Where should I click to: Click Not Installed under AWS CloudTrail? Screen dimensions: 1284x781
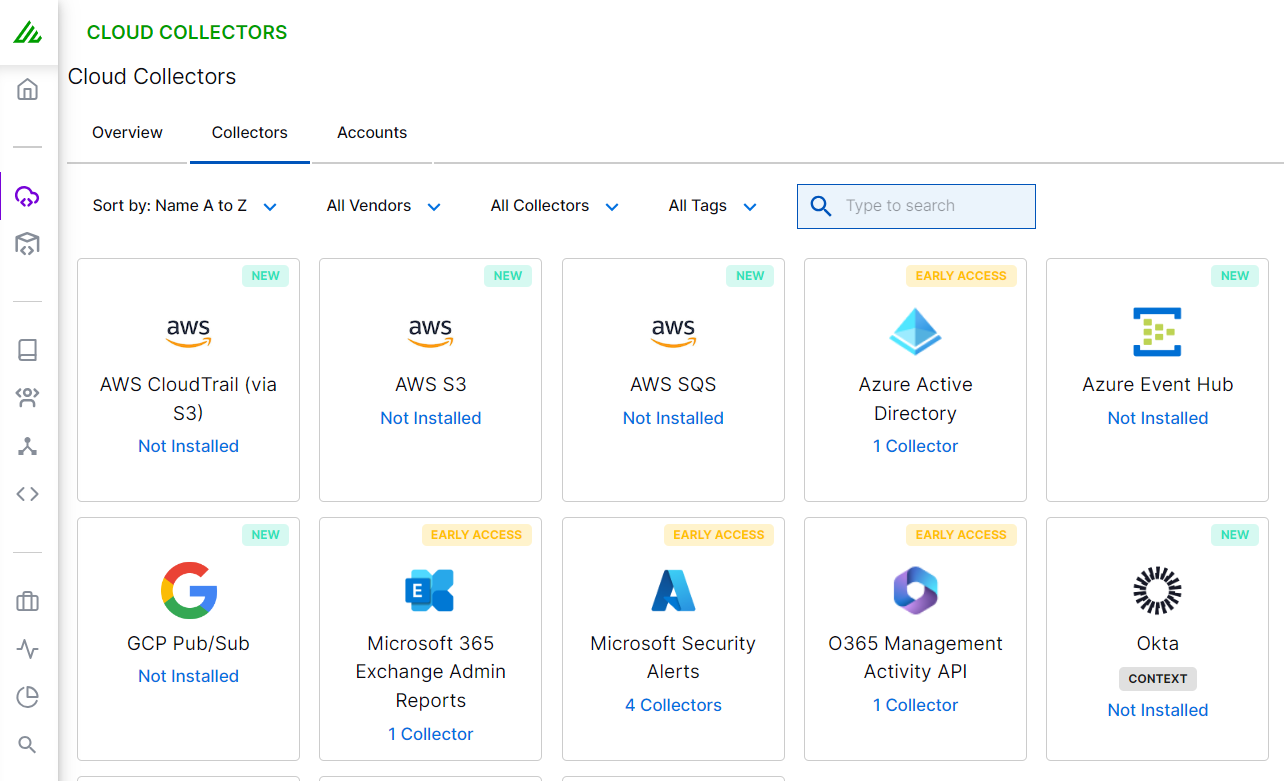click(188, 446)
